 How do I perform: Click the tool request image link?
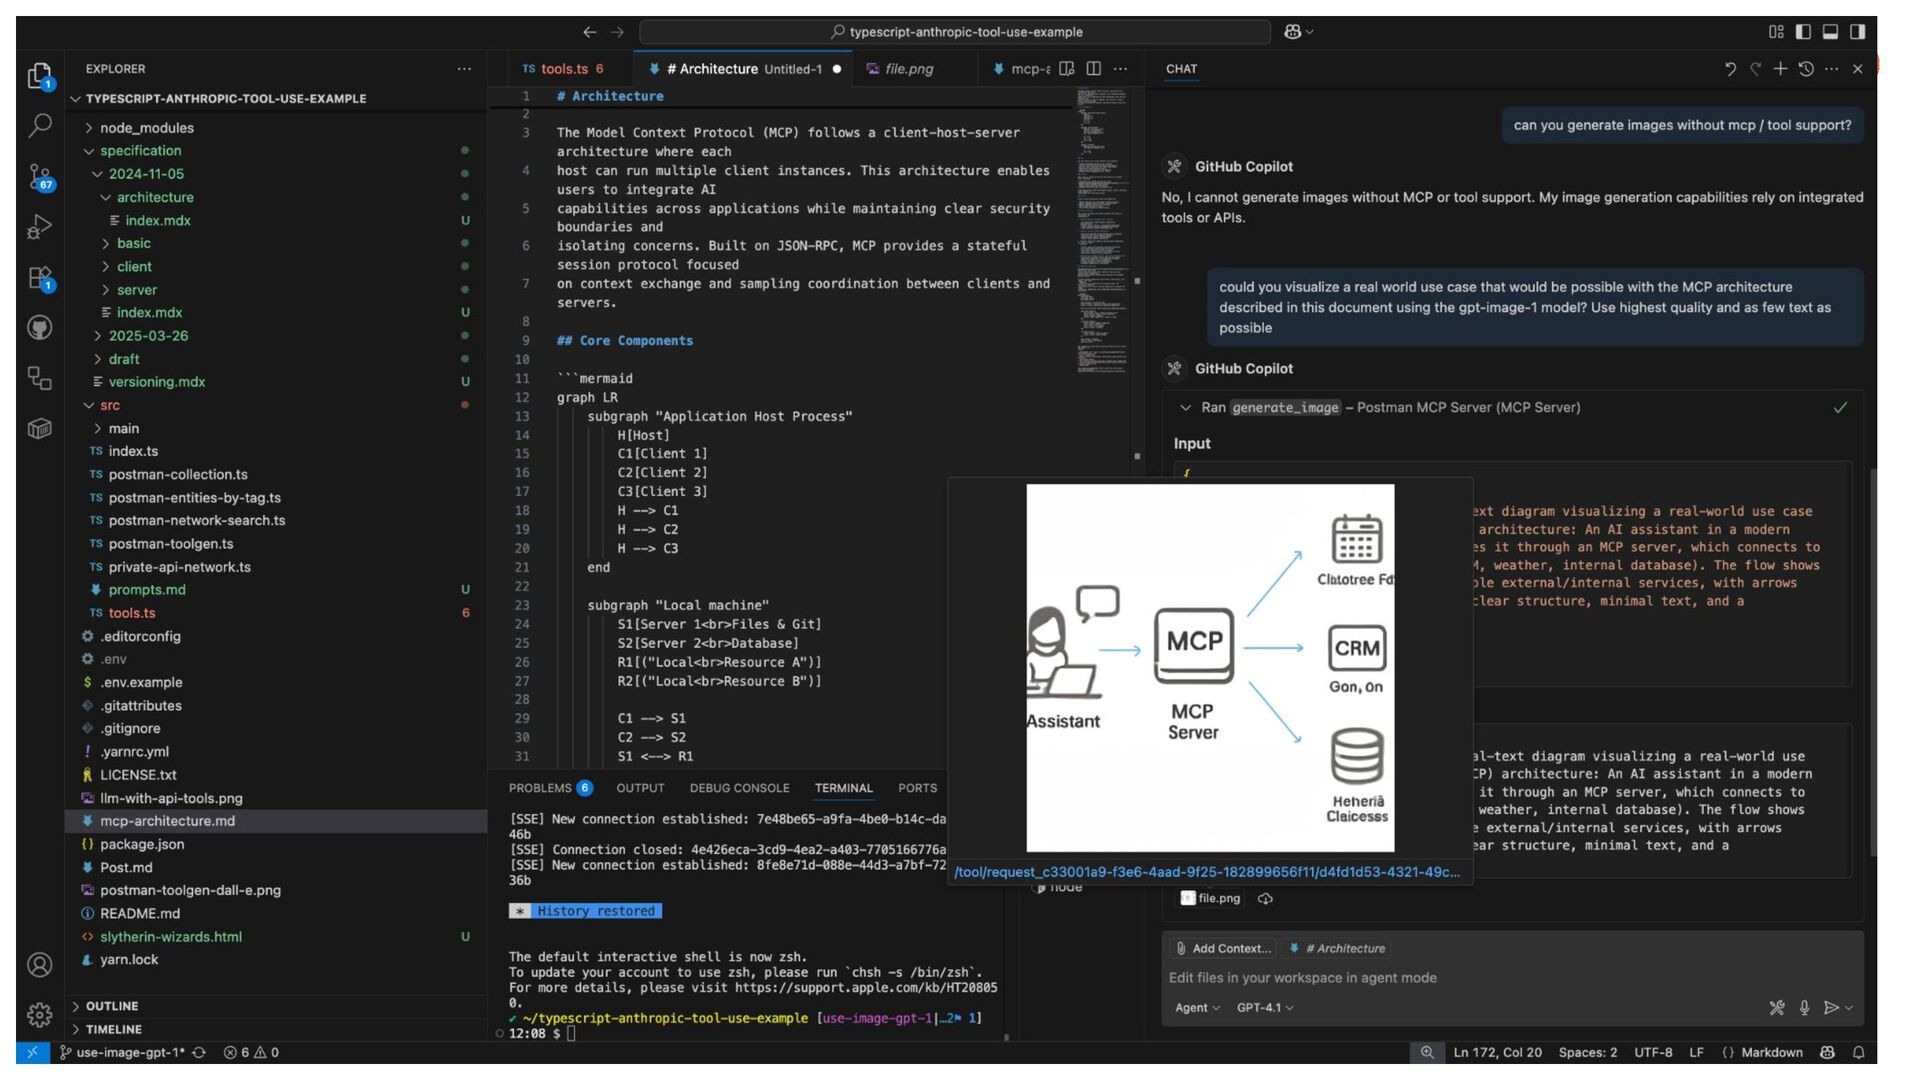tap(1207, 872)
